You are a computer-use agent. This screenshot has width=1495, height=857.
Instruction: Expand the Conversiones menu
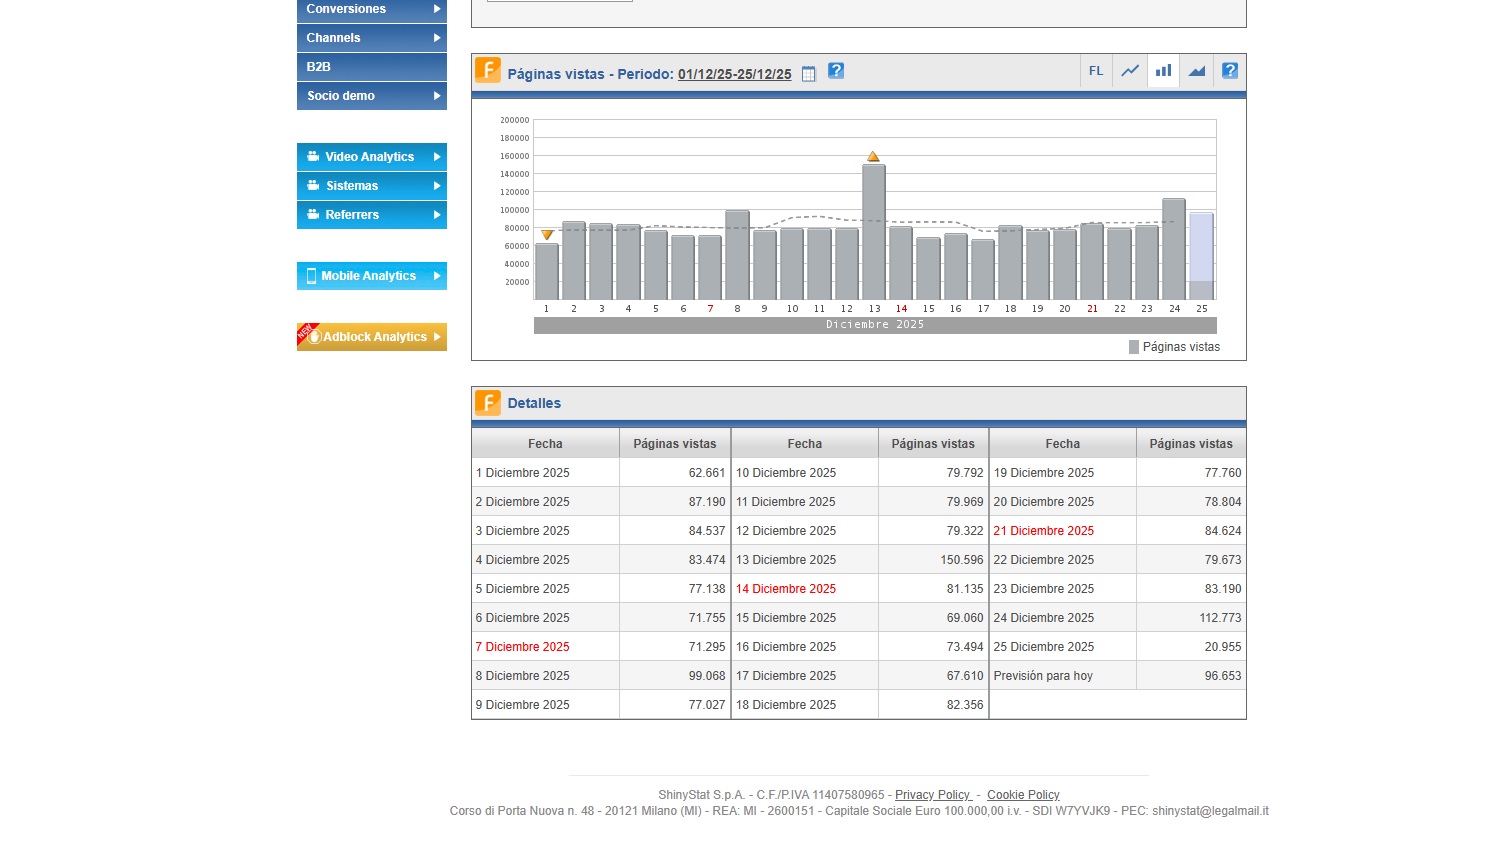(x=371, y=10)
